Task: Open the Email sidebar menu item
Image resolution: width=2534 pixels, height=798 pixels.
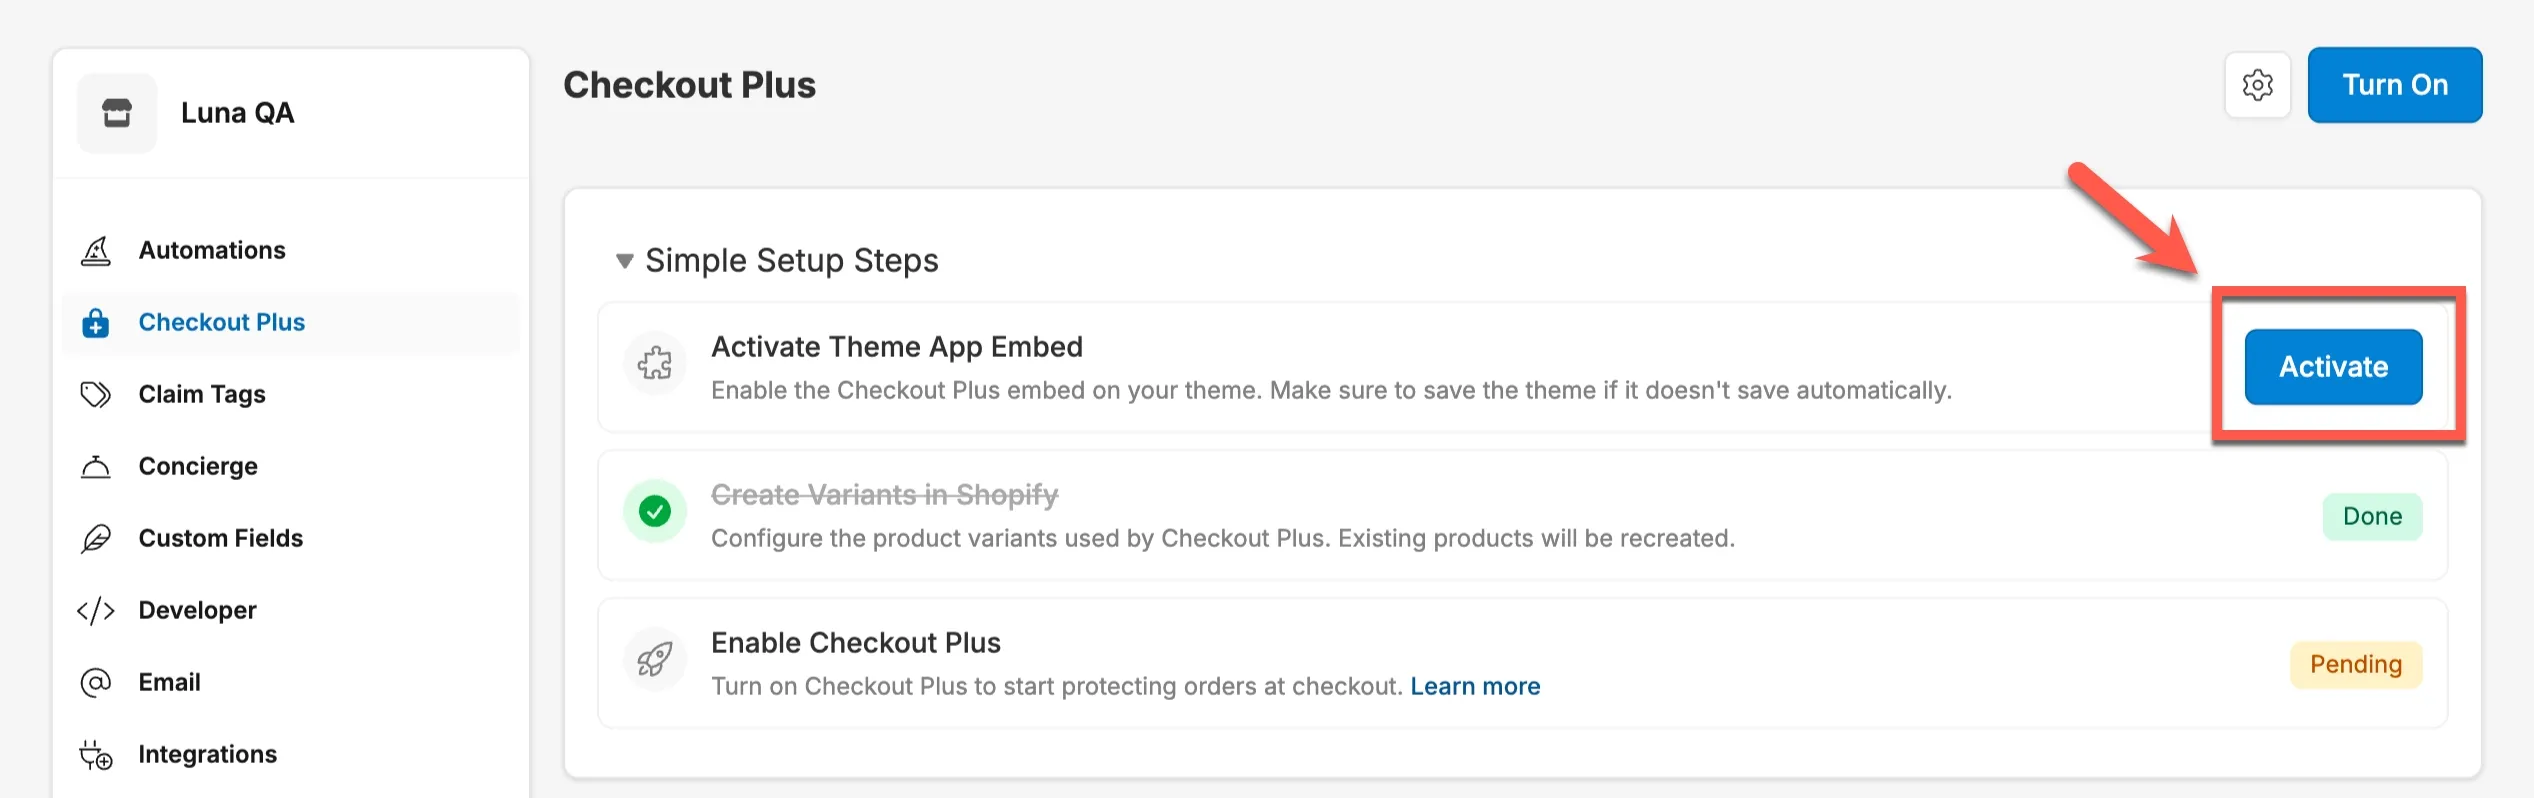Action: [x=169, y=682]
